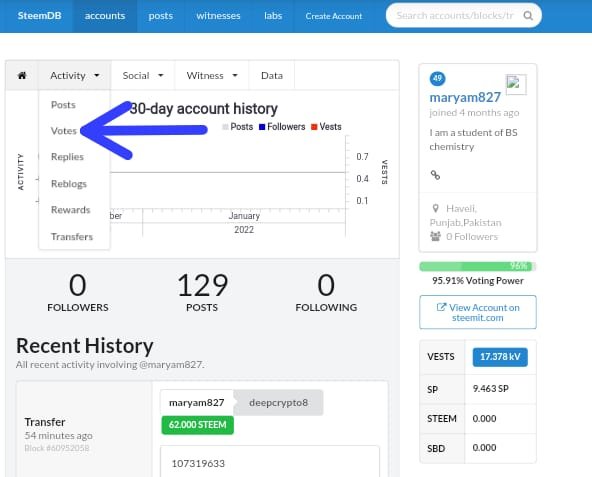Viewport: 592px width, 477px height.
Task: Select Reblogs in the Activity menu
Action: click(69, 184)
